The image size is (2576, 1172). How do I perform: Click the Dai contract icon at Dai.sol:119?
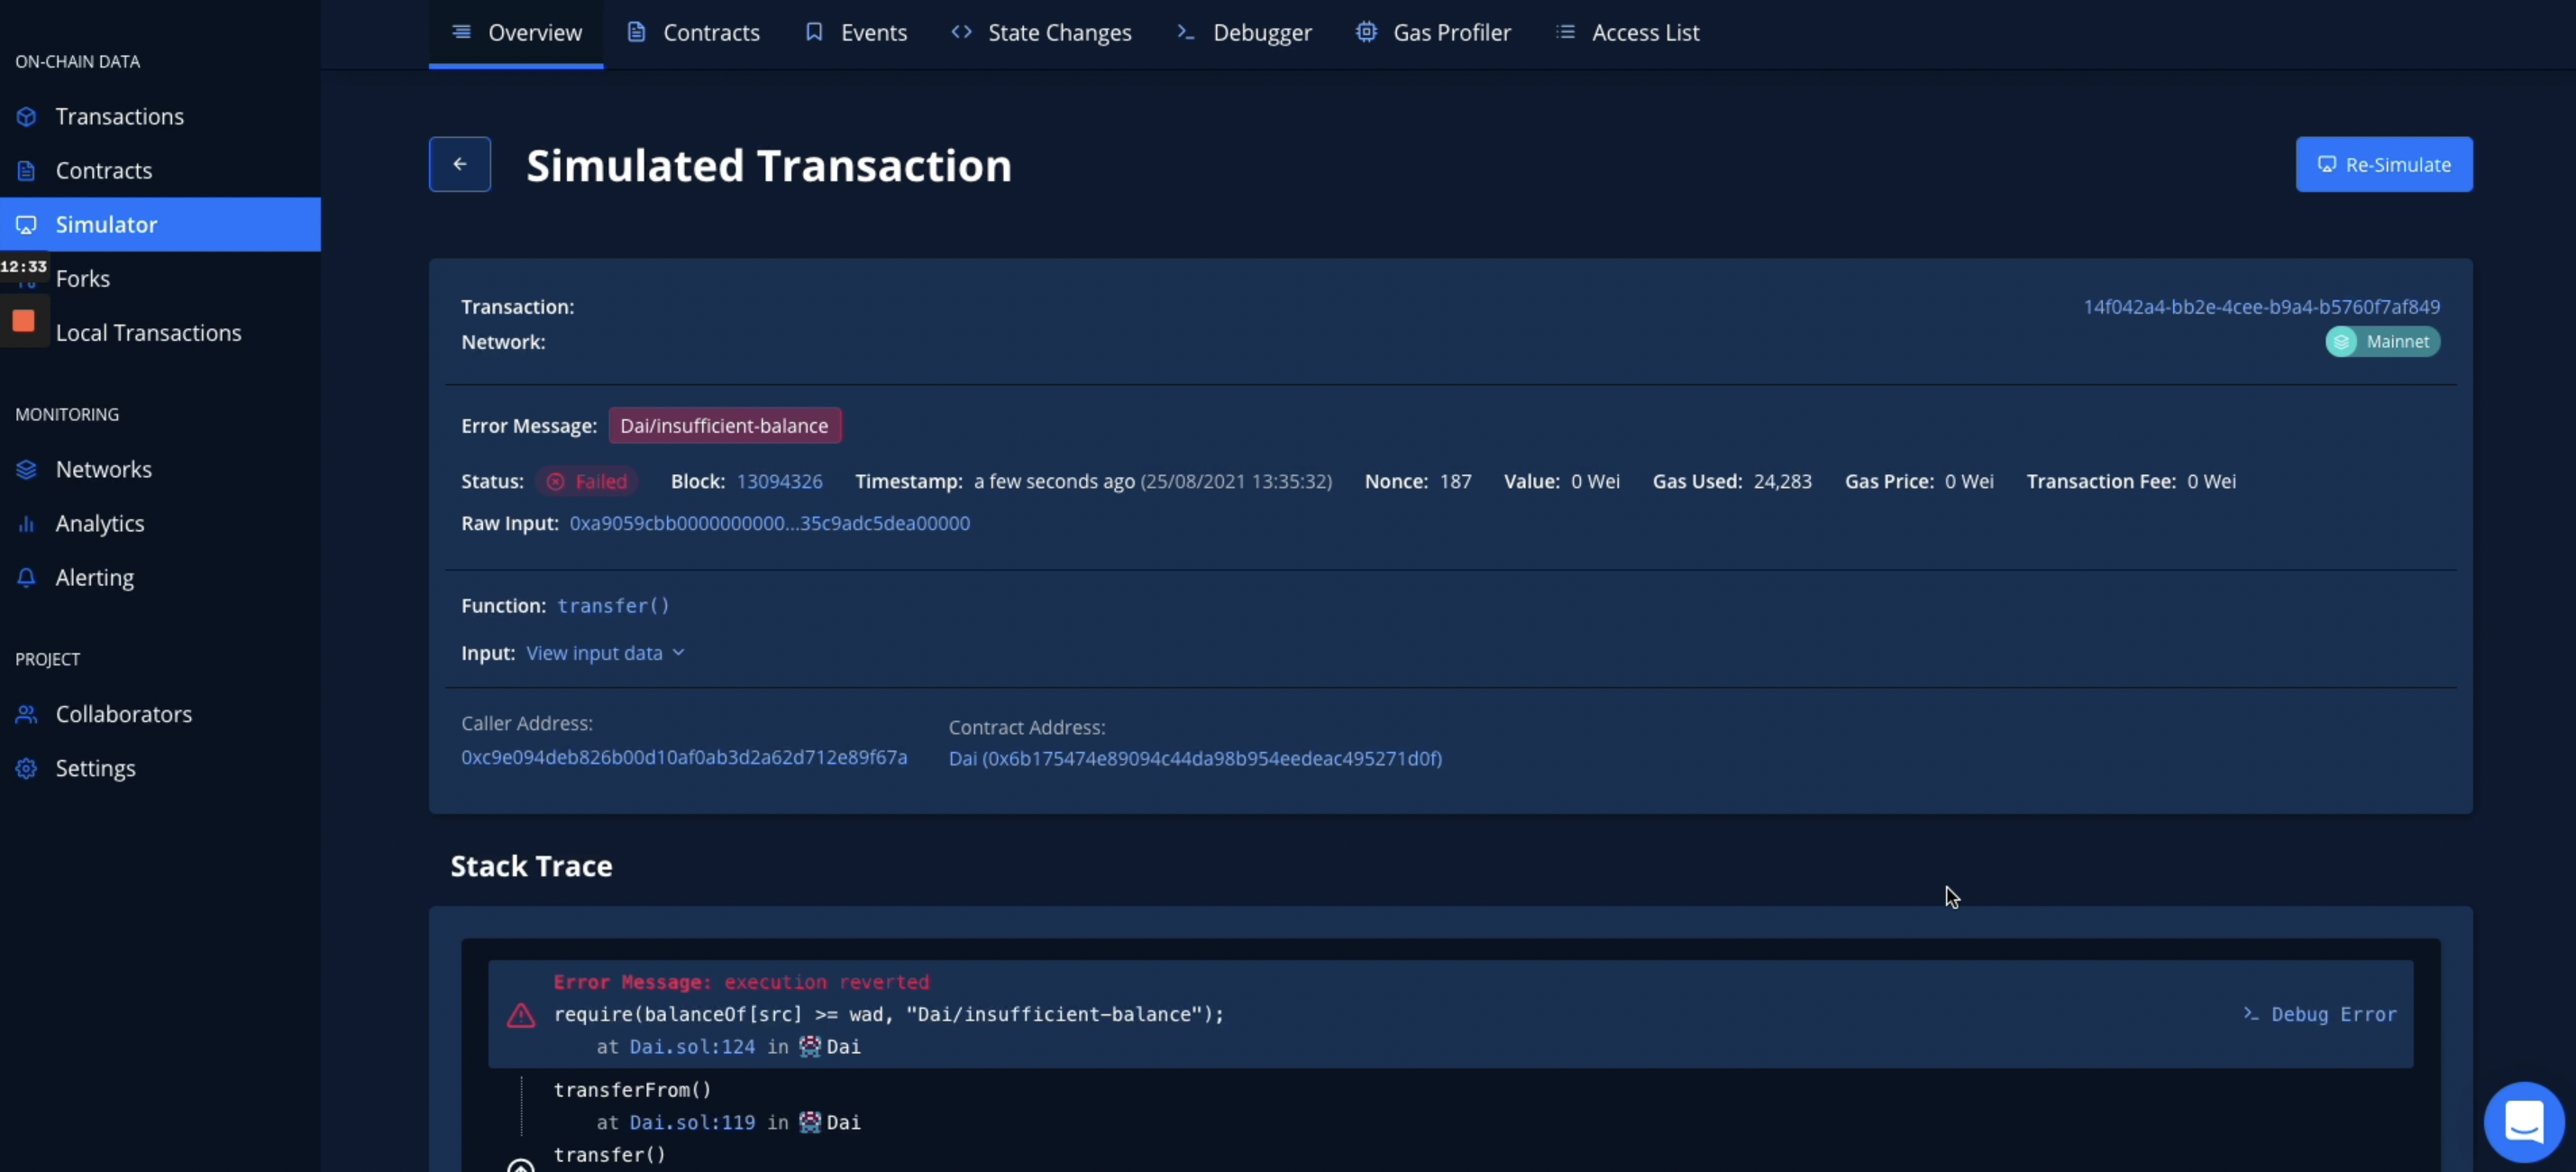(x=810, y=1122)
